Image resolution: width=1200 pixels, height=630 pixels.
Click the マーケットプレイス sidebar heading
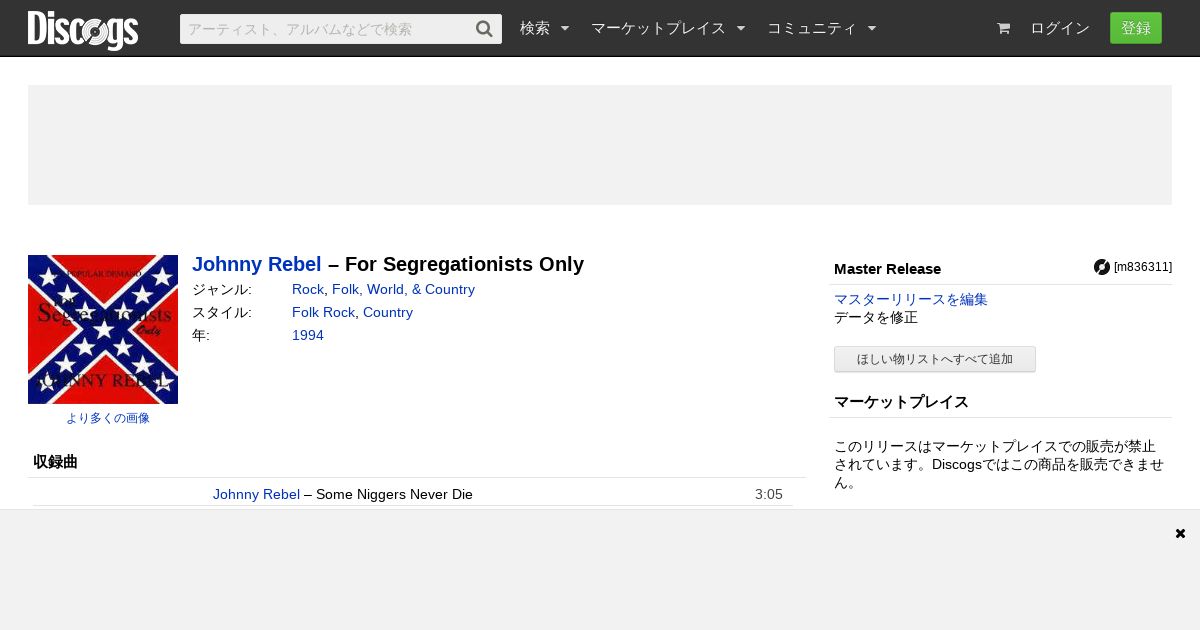point(901,402)
